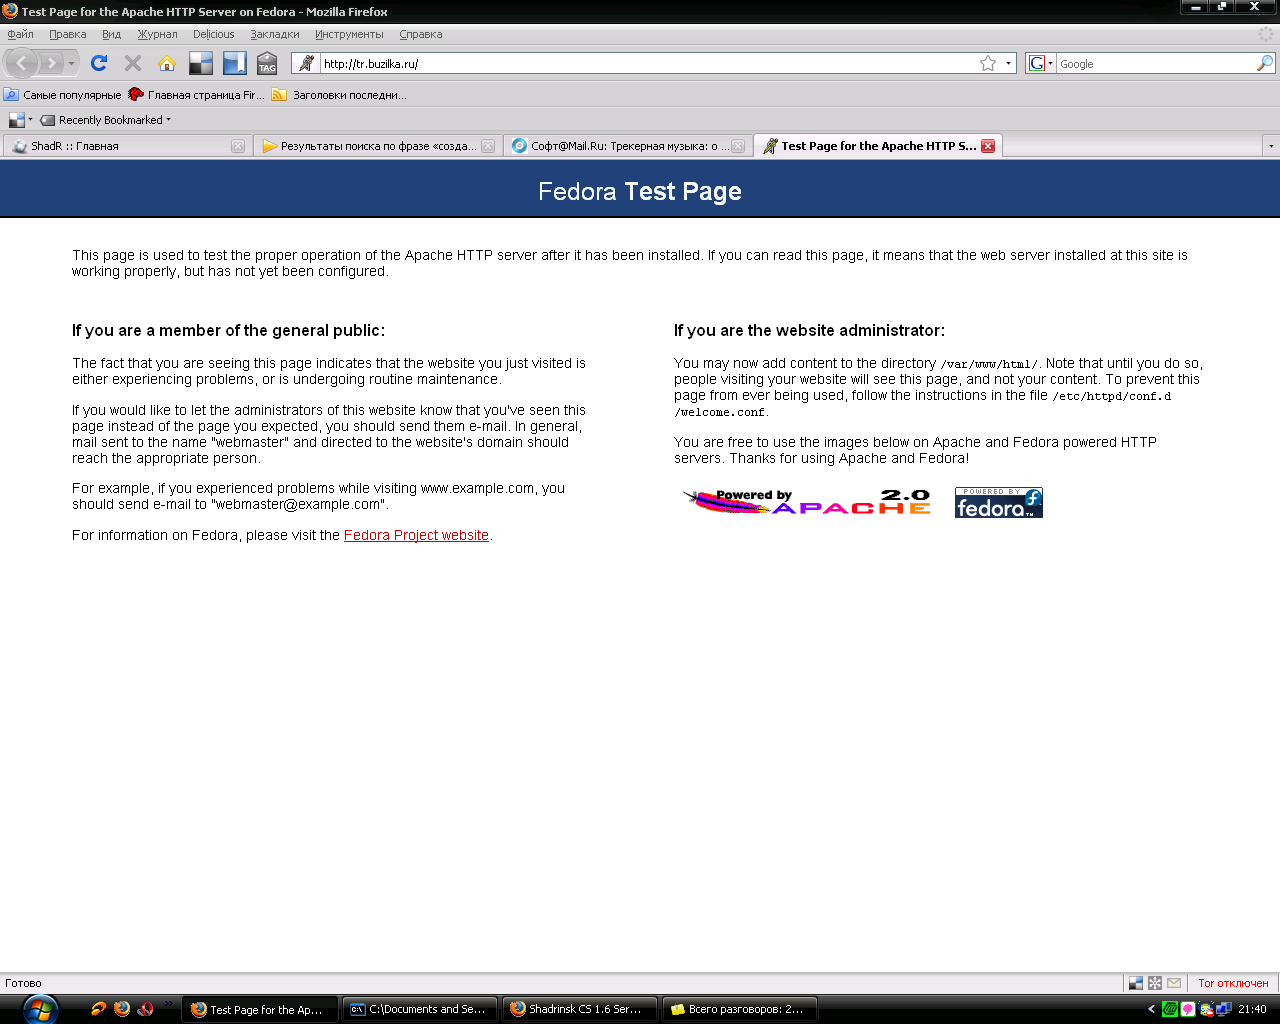1280x1024 pixels.
Task: Click the Delicious icon in status bar
Action: (x=1136, y=983)
